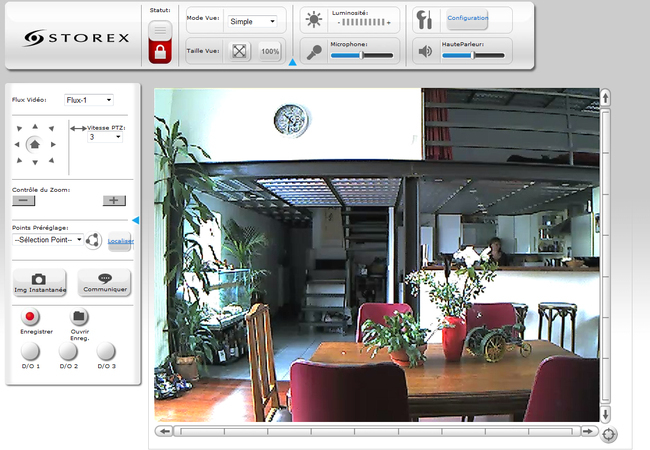Toggle the HauteParleur speaker icon
This screenshot has height=450, width=650.
pos(425,52)
